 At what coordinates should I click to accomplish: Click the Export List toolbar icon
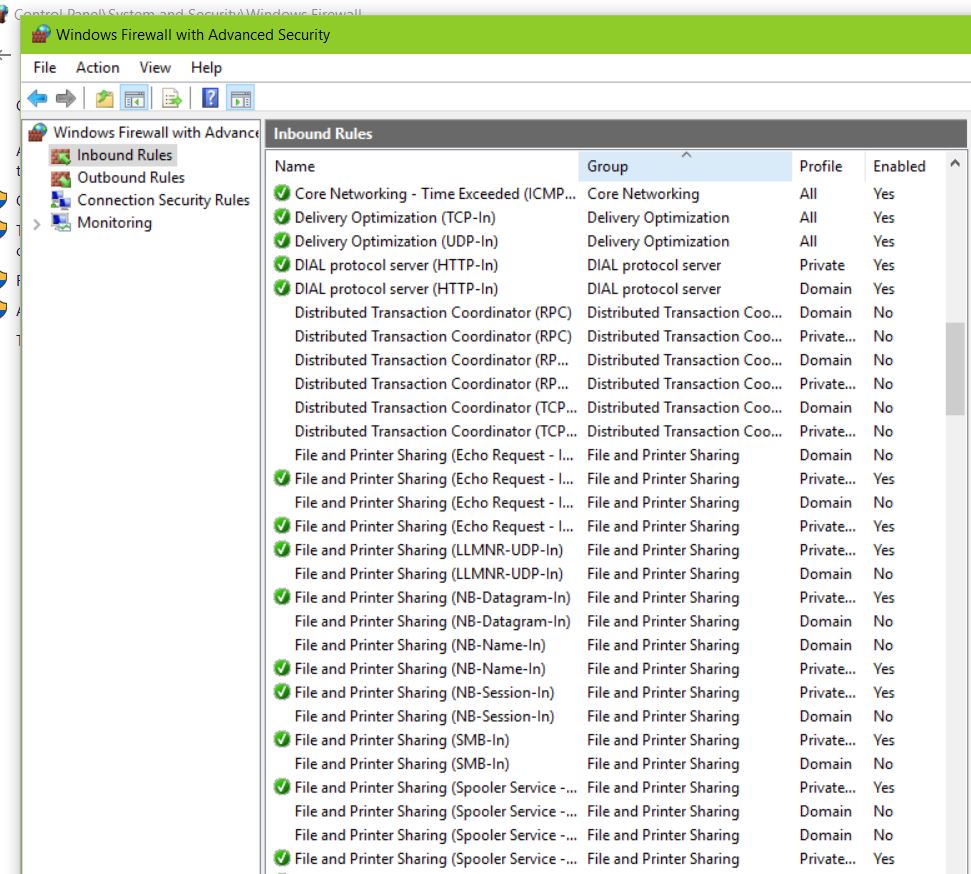point(172,98)
